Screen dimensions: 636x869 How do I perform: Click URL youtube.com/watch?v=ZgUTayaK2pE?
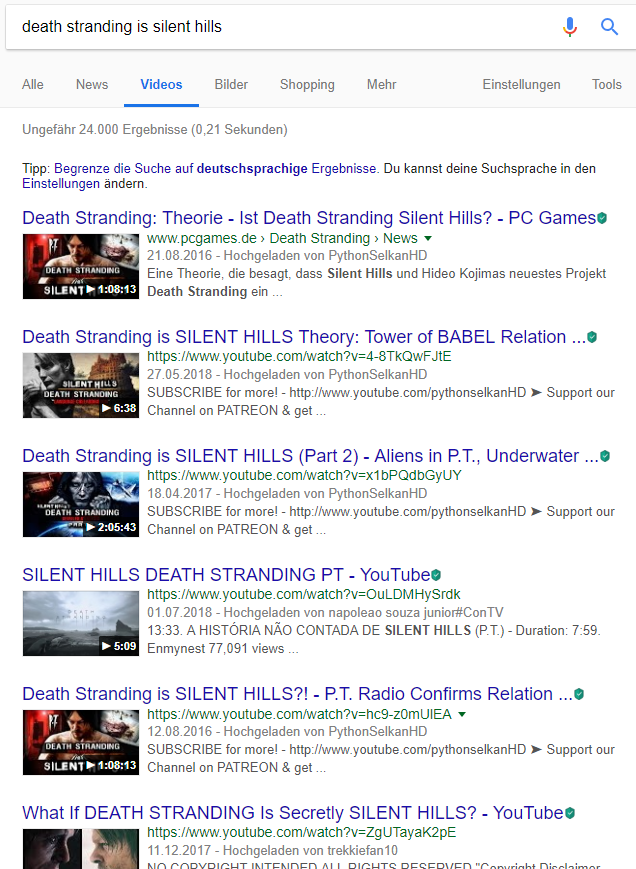point(301,832)
